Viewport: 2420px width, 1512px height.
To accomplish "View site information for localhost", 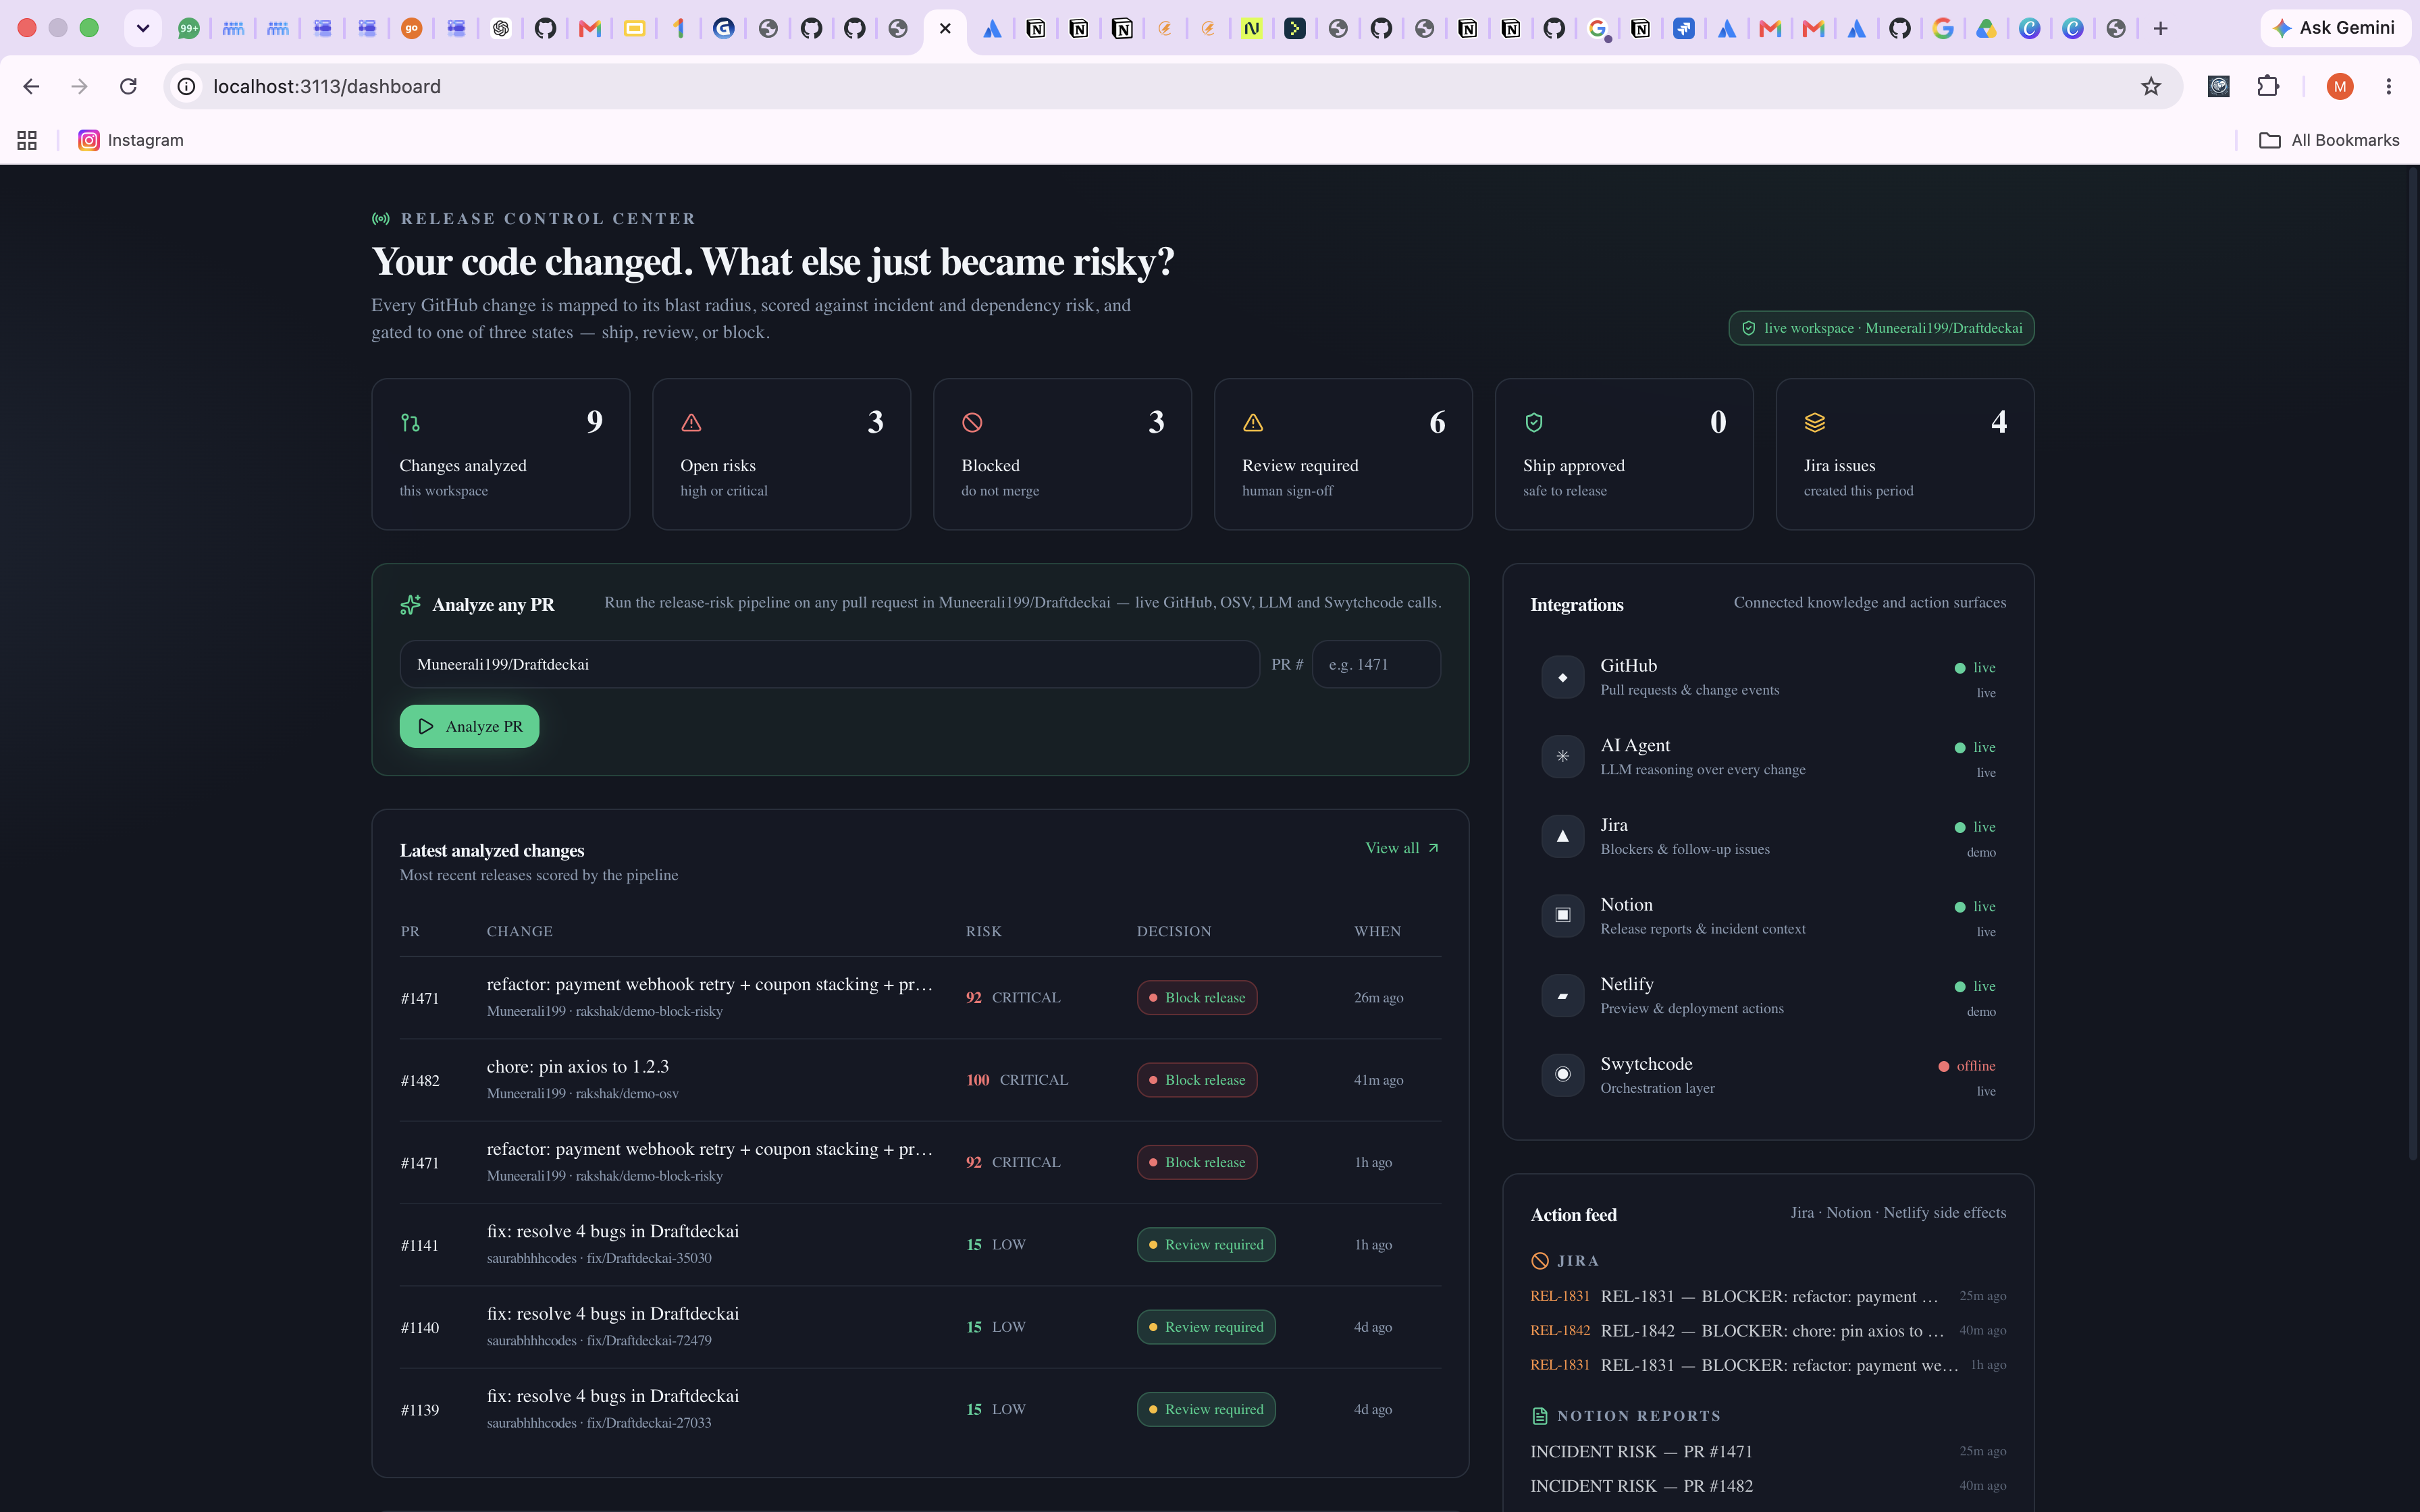I will (186, 87).
